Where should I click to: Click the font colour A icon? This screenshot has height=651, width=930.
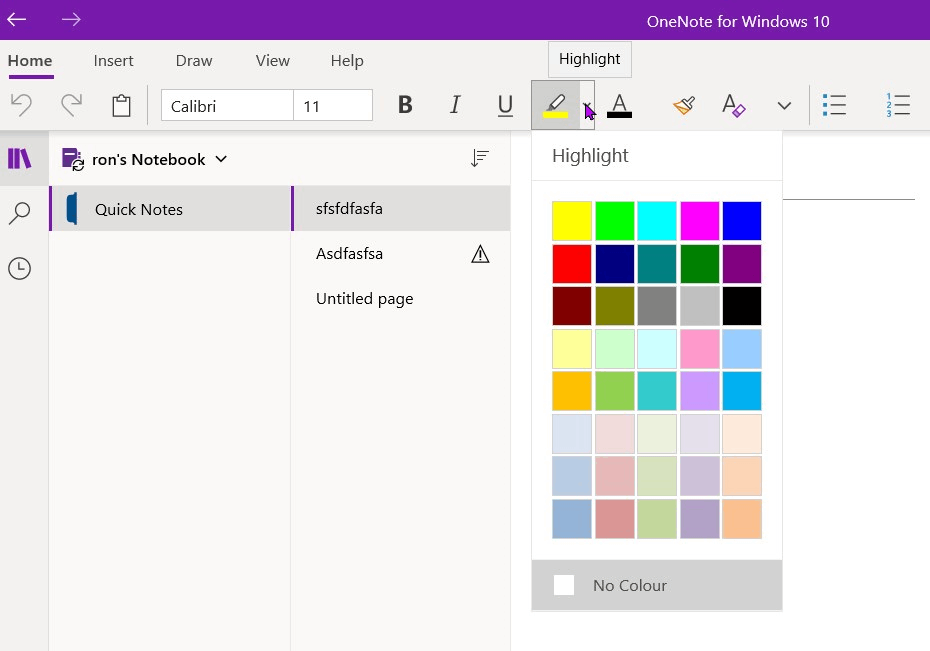tap(619, 106)
